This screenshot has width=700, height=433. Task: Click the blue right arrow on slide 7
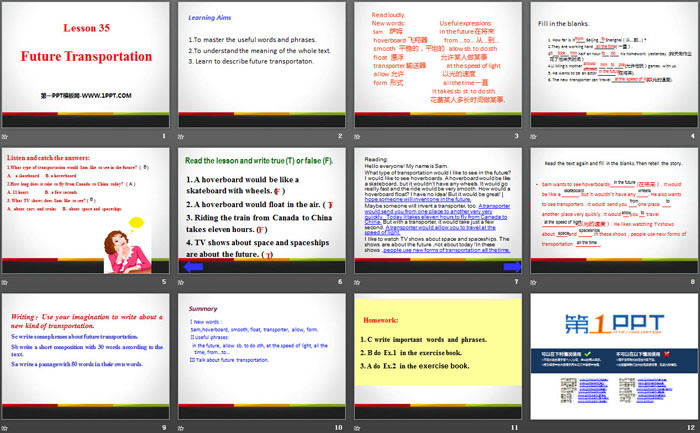point(510,266)
